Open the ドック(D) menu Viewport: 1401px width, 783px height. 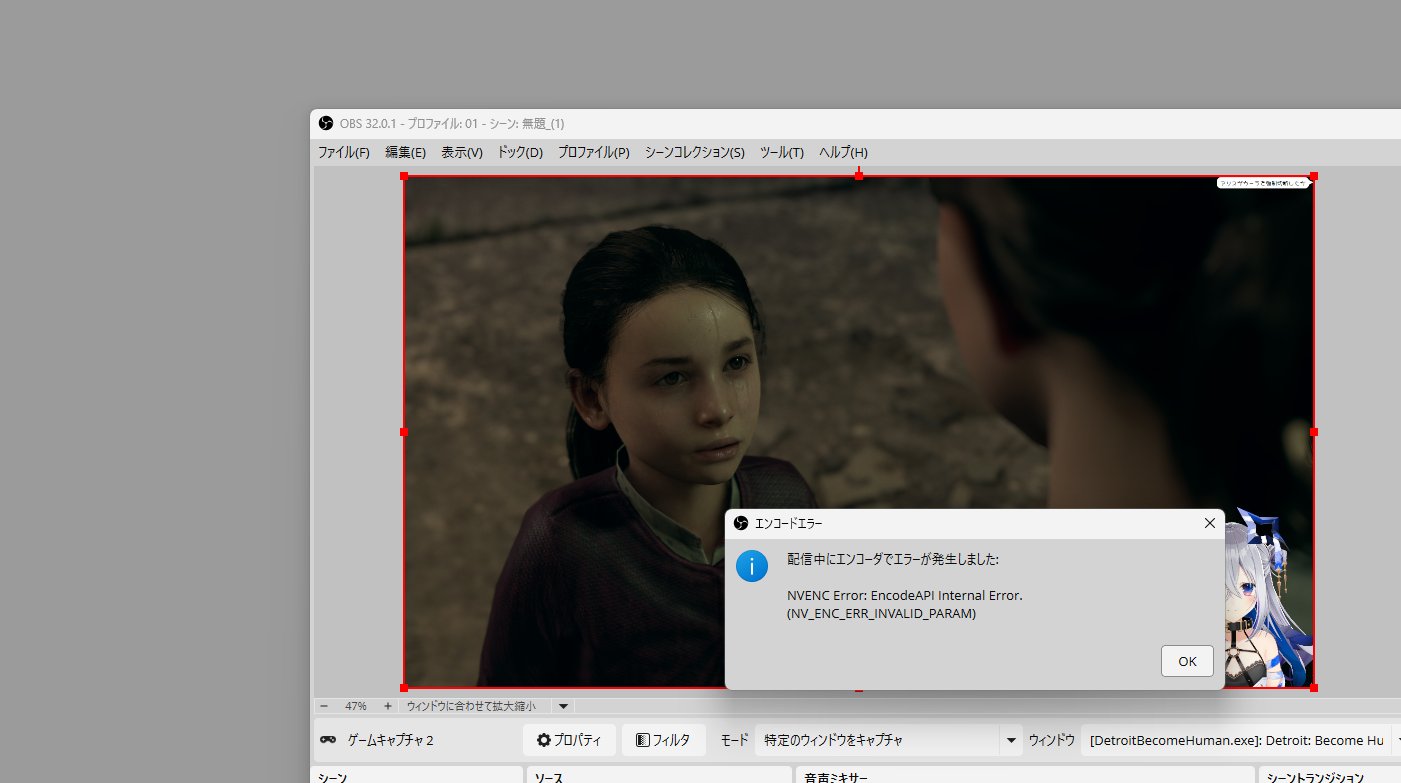click(519, 152)
